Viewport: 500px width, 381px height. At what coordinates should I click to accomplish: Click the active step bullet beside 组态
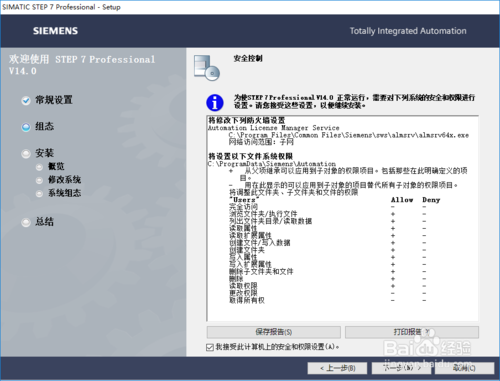point(26,127)
